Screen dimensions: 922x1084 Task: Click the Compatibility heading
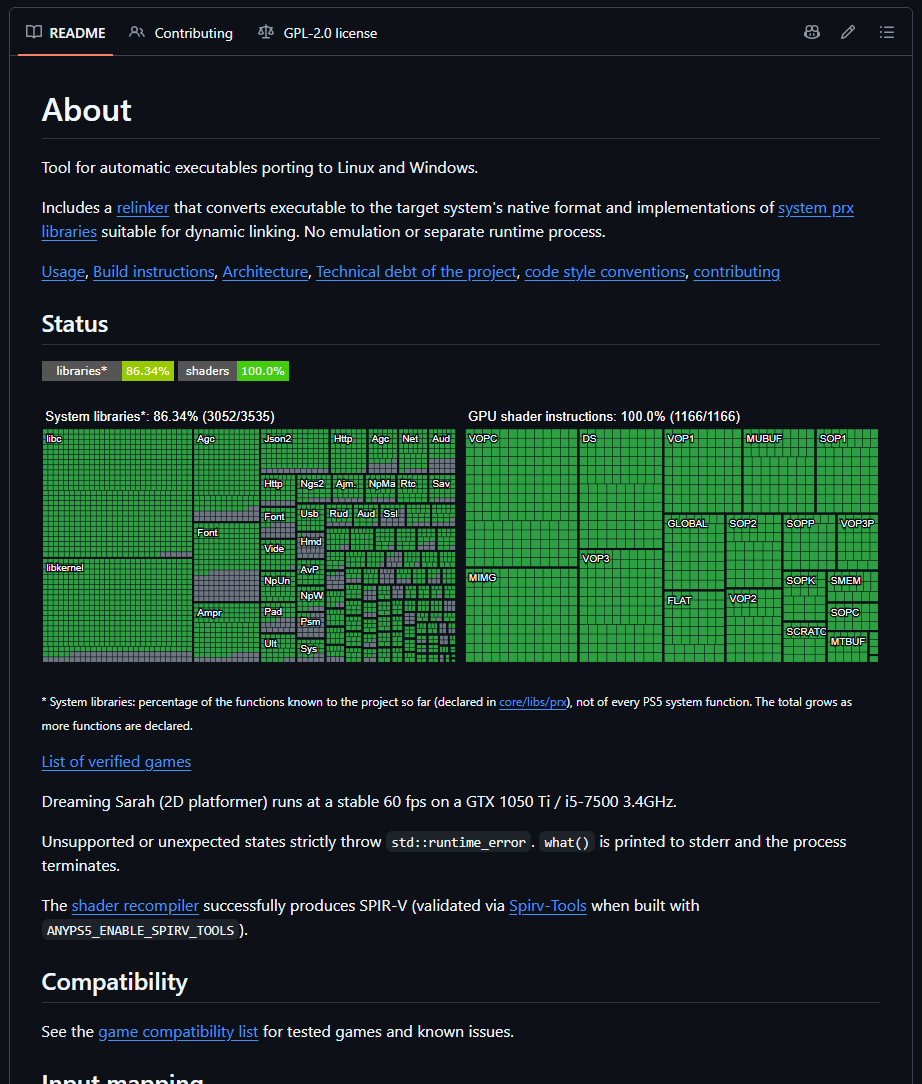click(x=115, y=982)
